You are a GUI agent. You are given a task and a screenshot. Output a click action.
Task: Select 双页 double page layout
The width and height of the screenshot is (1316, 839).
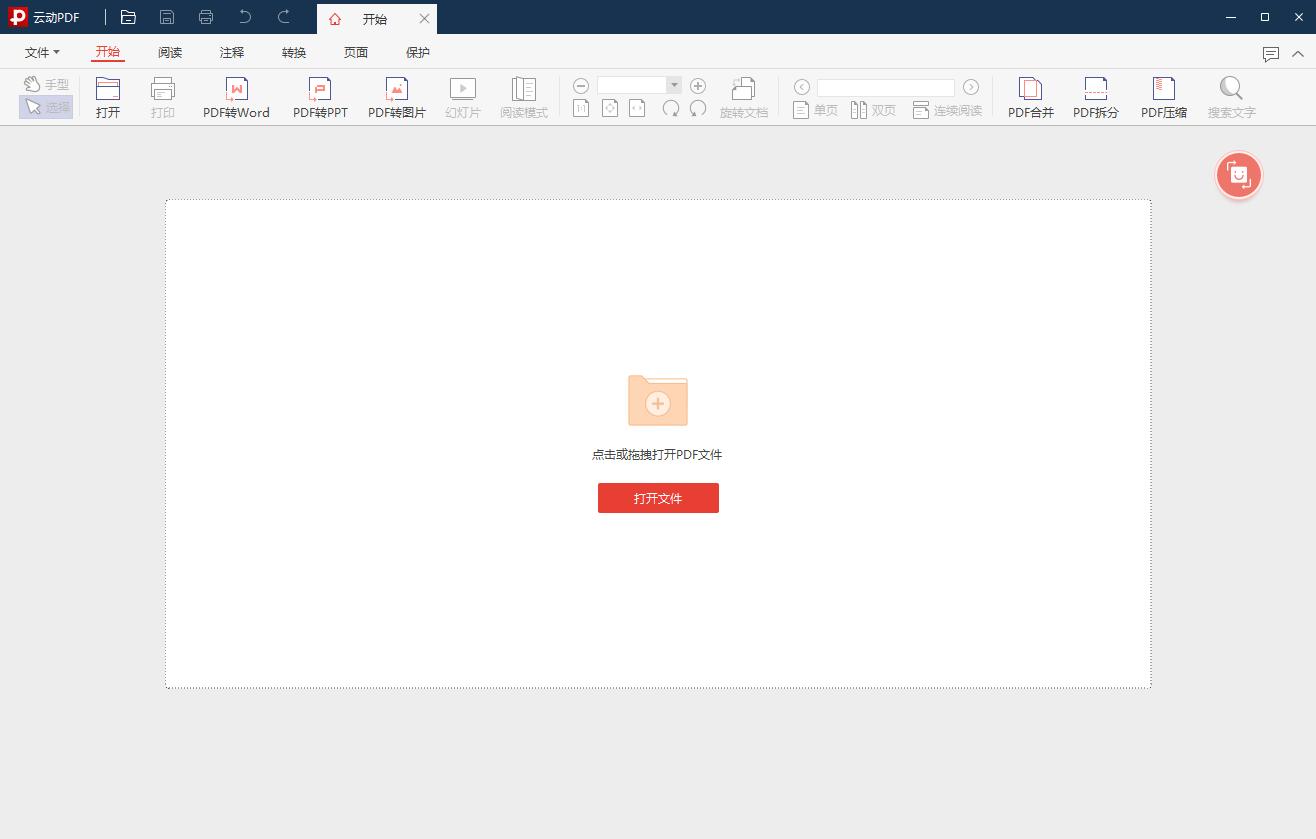click(x=873, y=110)
